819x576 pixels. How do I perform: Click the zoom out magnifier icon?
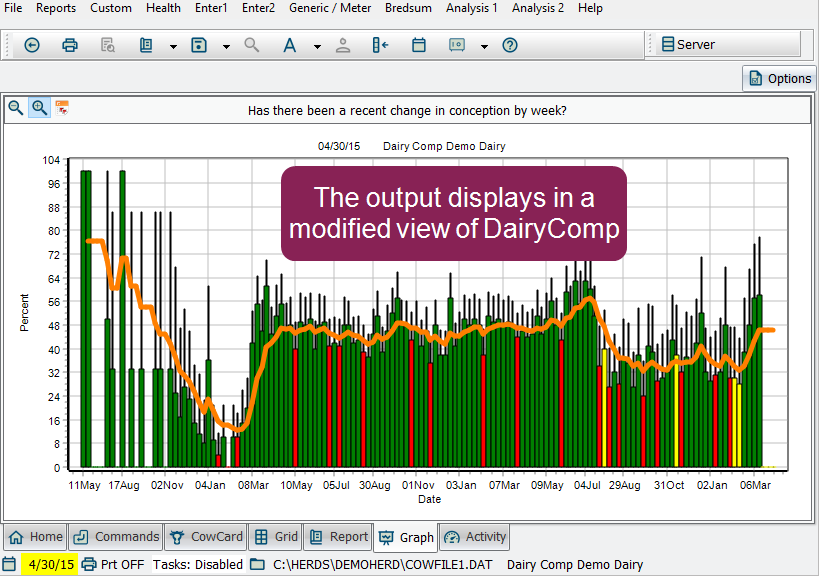pos(17,108)
